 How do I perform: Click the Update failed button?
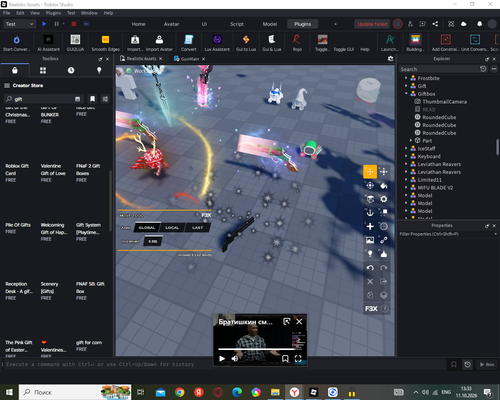pyautogui.click(x=372, y=24)
